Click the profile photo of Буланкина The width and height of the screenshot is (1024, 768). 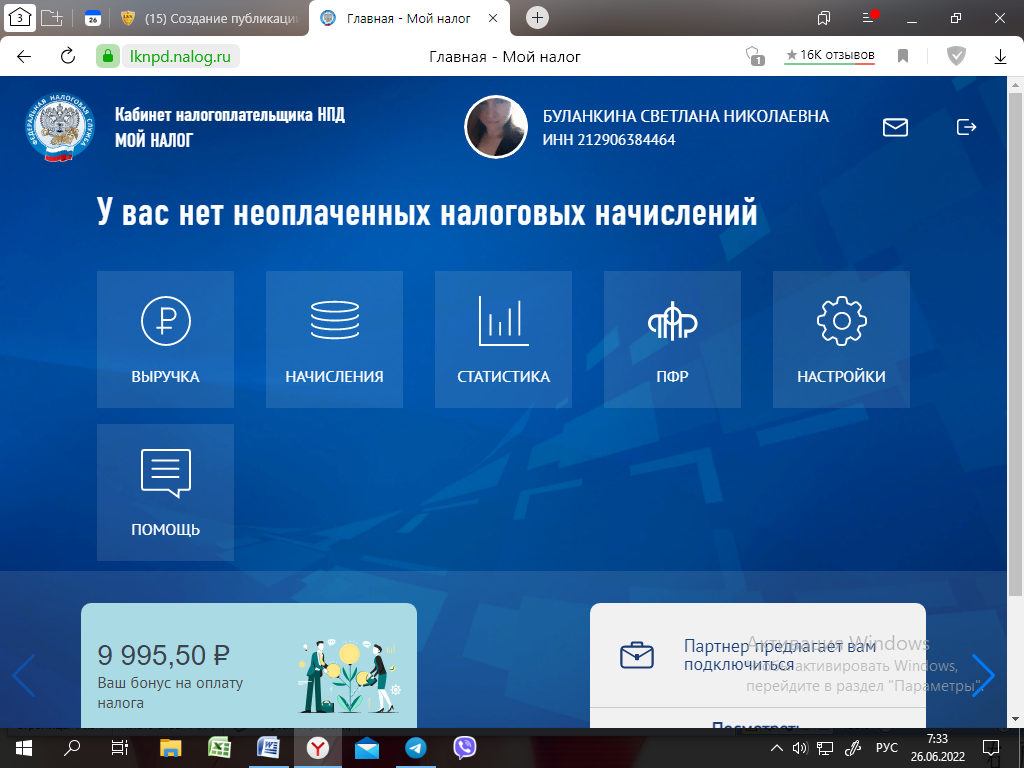pos(495,127)
